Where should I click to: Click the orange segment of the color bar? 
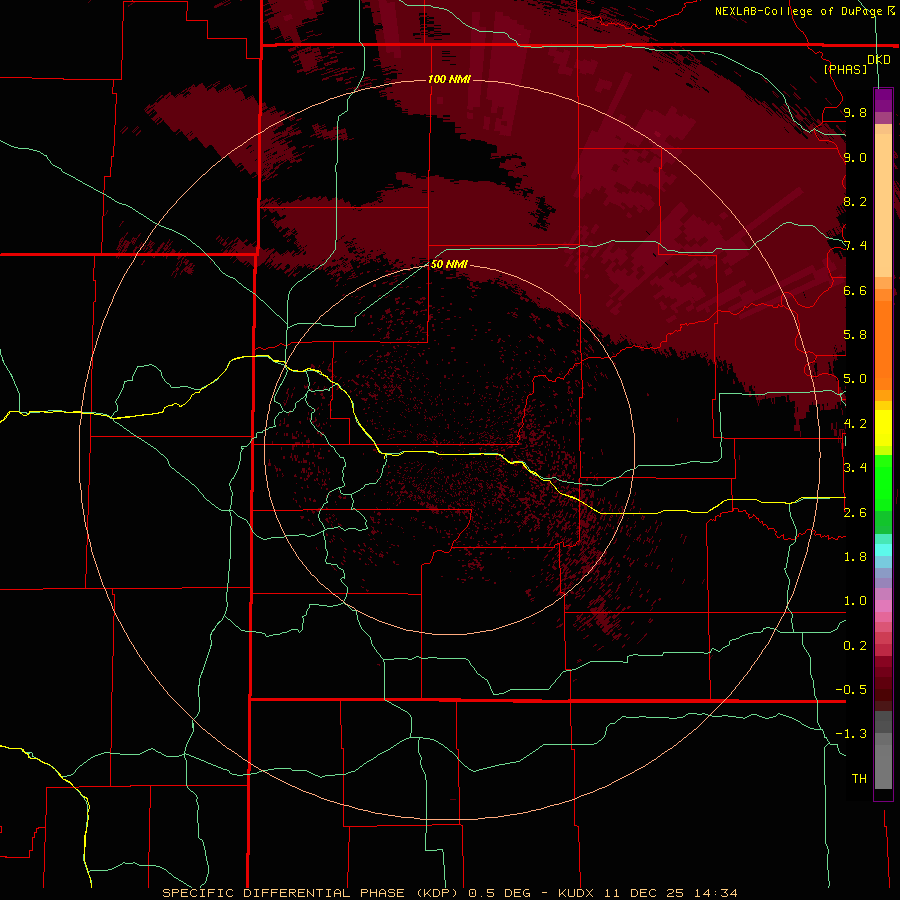pos(883,344)
